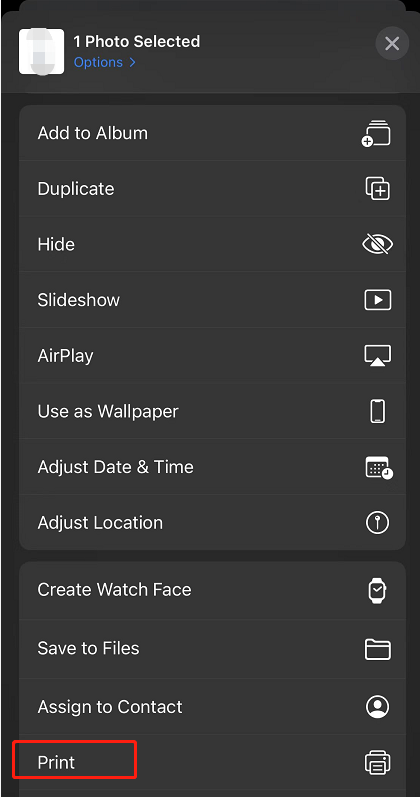Tap the Save to Files folder icon
This screenshot has height=797, width=420.
click(378, 649)
